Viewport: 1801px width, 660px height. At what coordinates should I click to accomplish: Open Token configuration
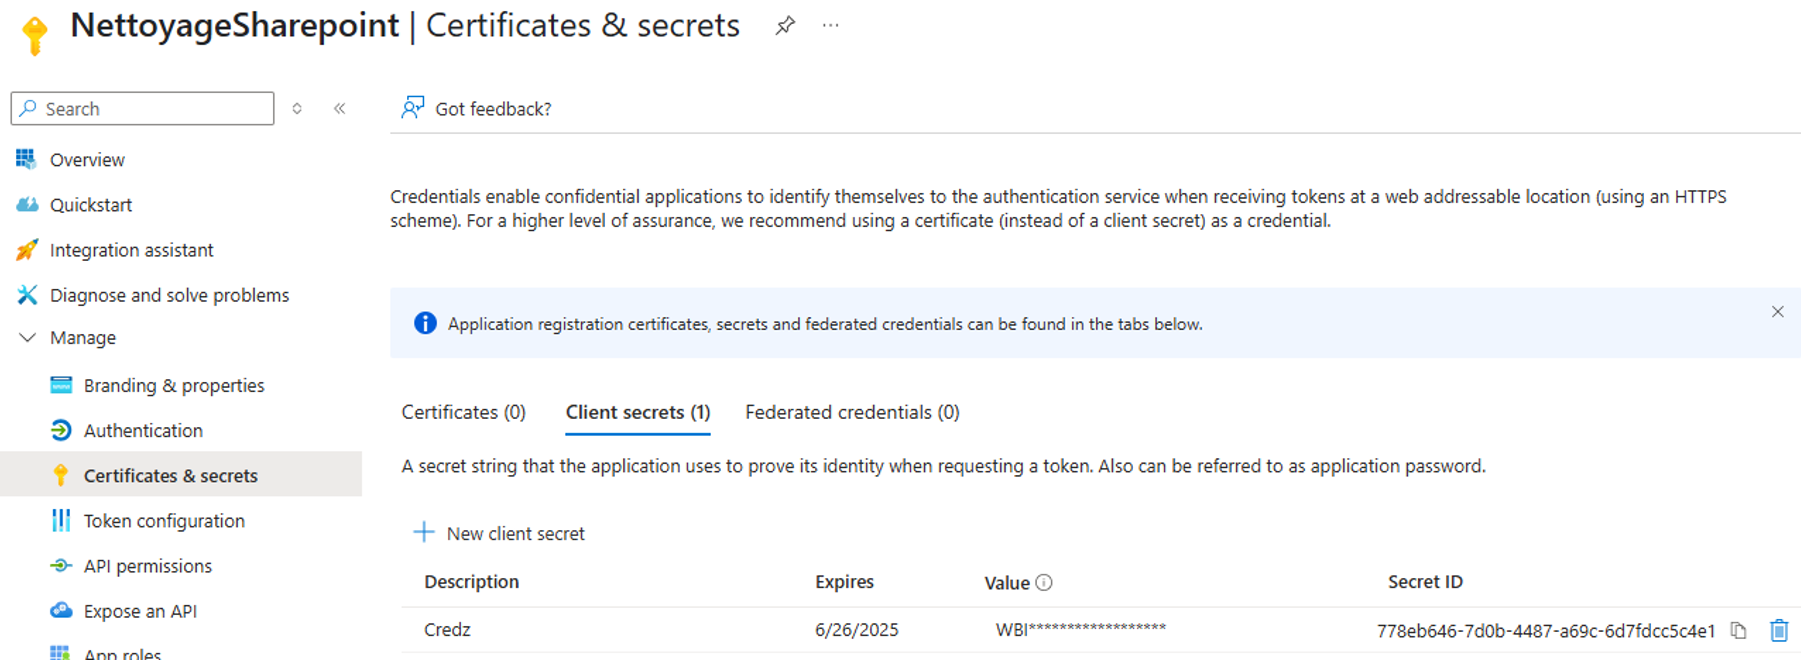tap(164, 521)
